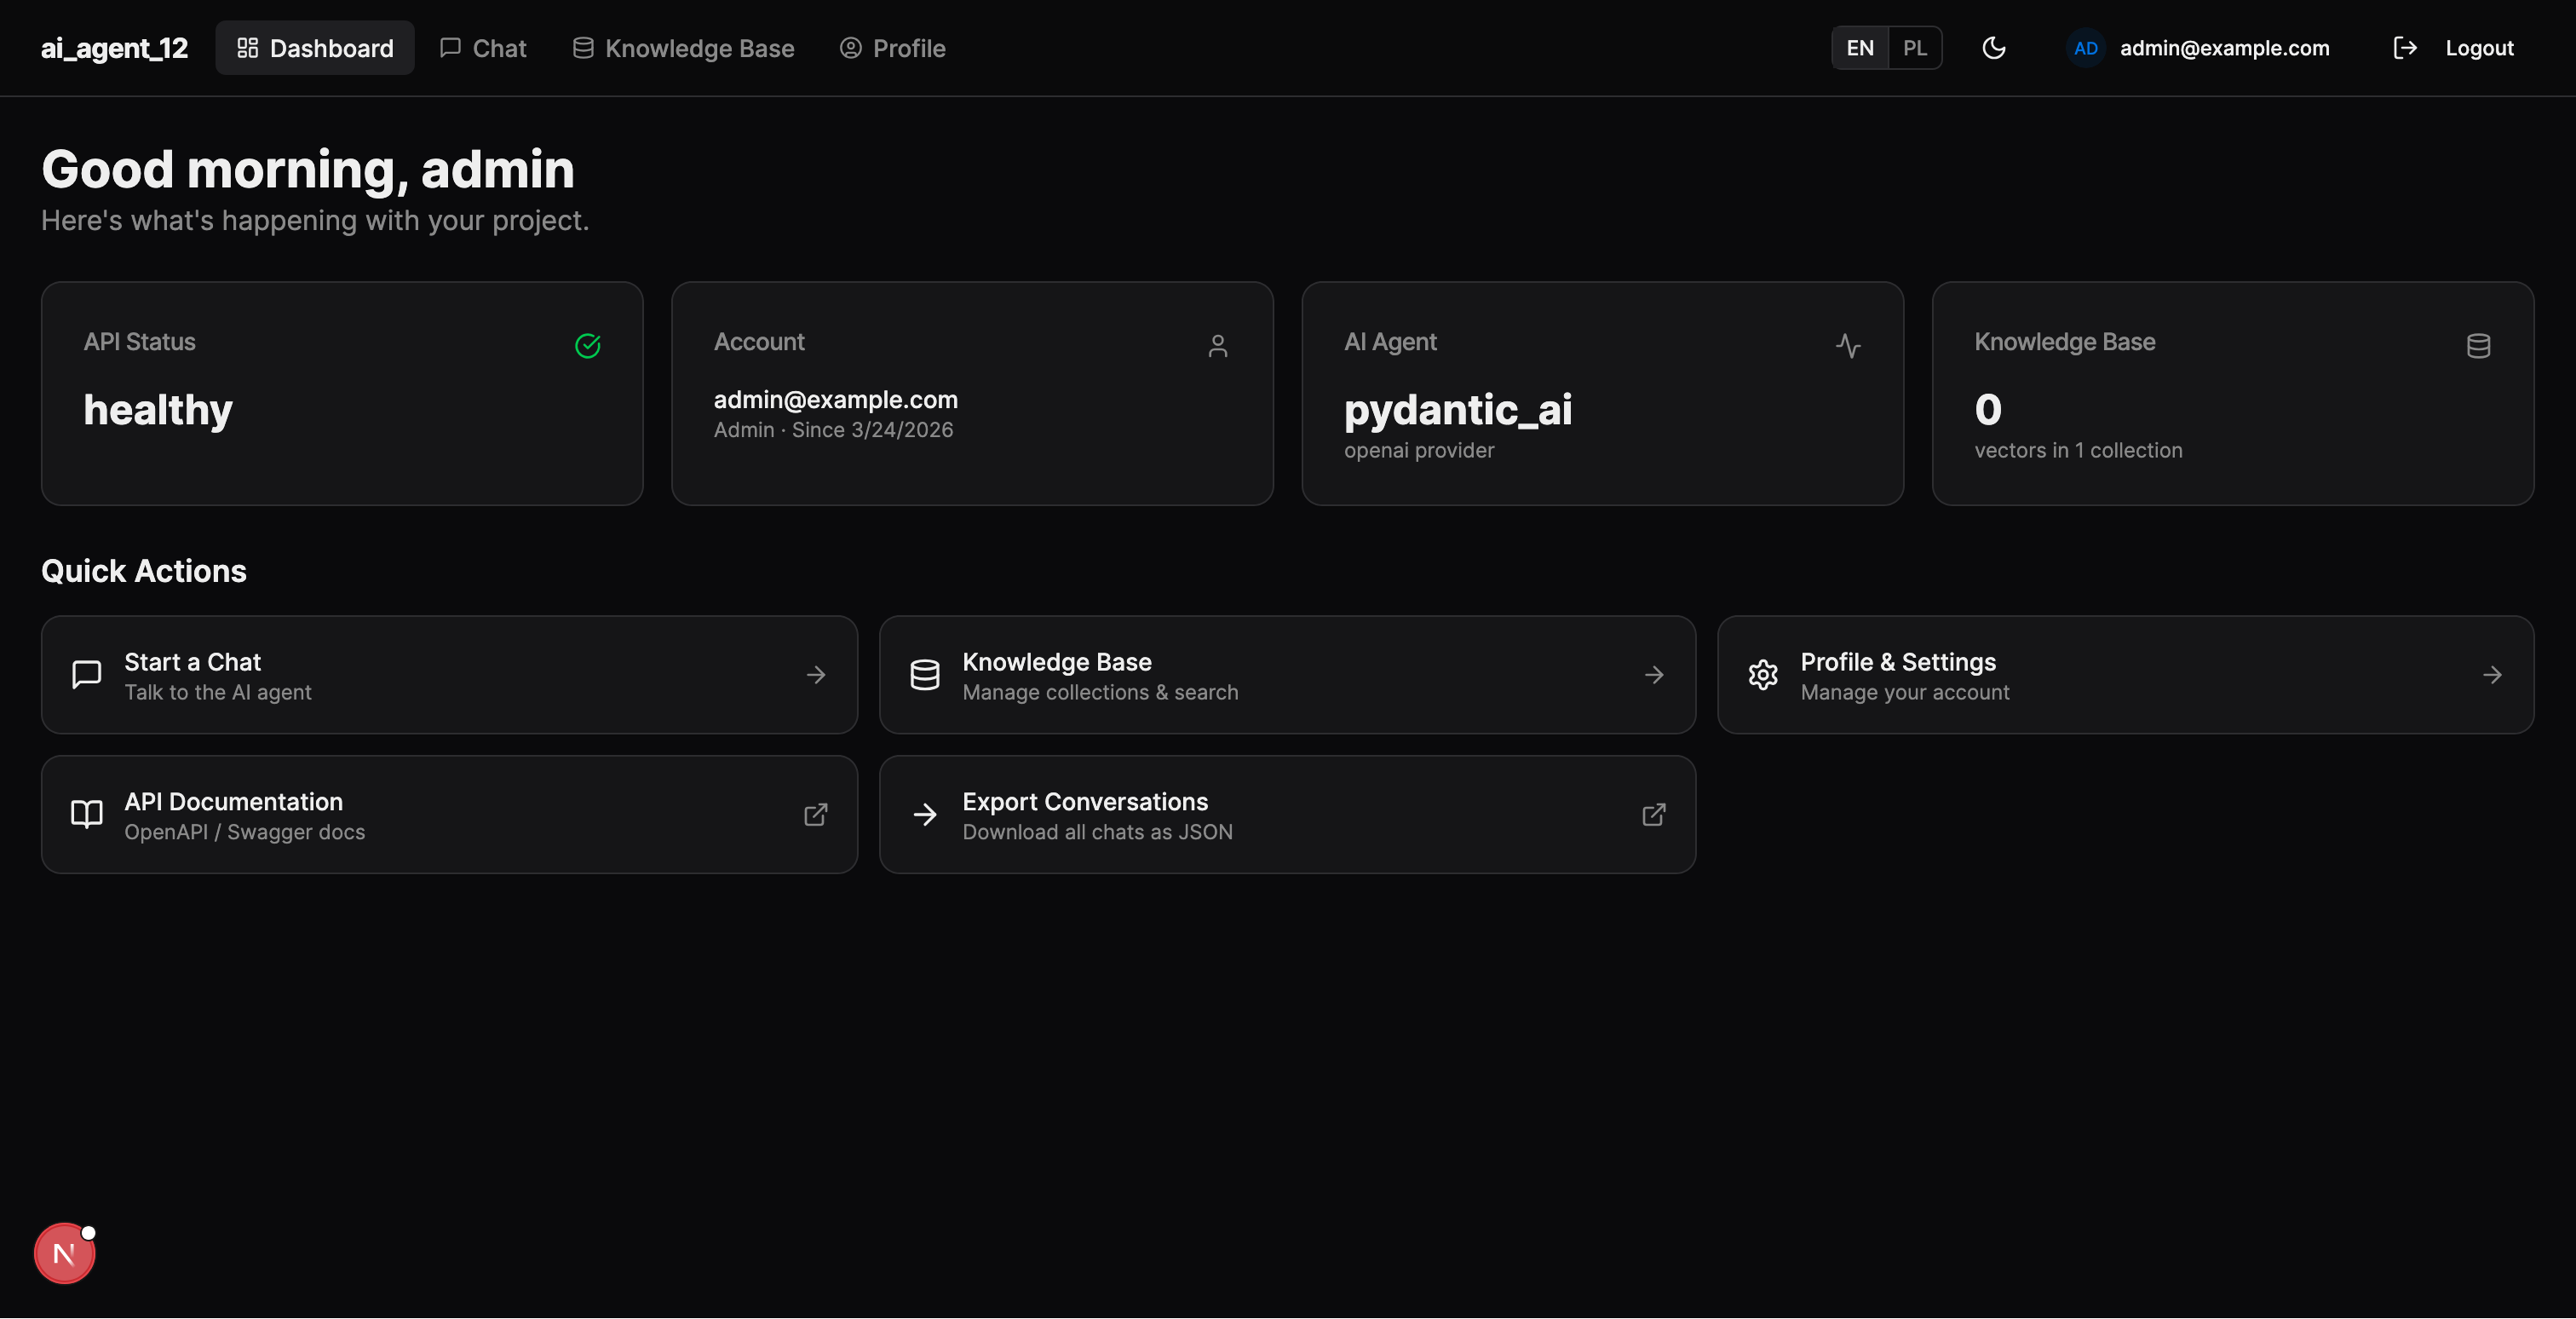Screen dimensions: 2576x1319
Task: Click the gear icon in Profile & Settings
Action: click(1763, 675)
